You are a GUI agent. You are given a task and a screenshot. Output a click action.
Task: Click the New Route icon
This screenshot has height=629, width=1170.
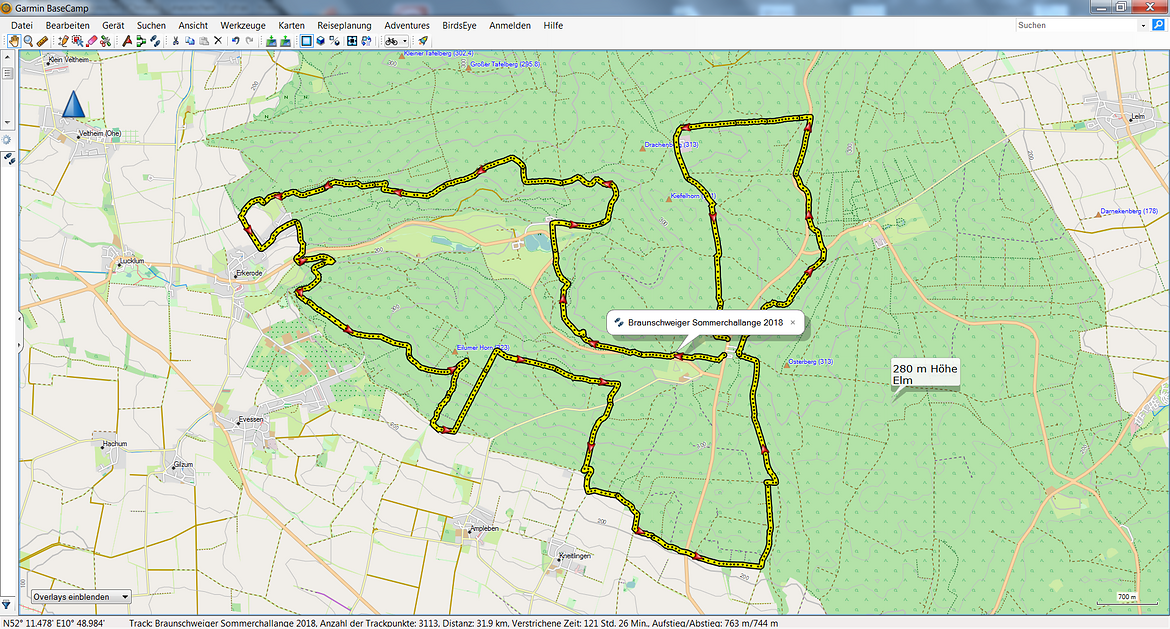[x=127, y=41]
